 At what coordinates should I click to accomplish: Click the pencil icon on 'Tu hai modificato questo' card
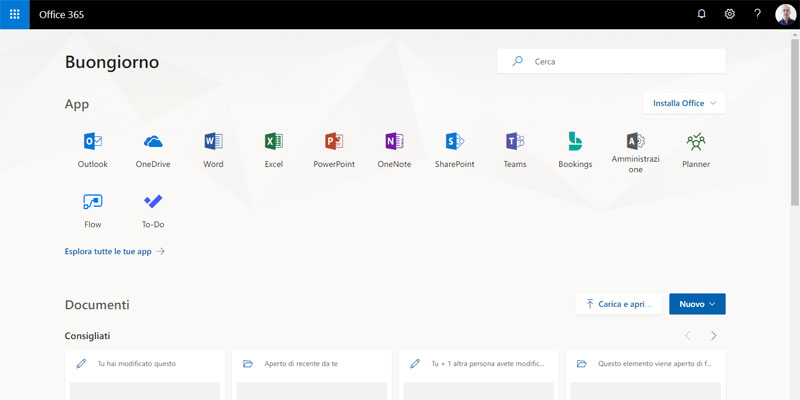point(81,364)
